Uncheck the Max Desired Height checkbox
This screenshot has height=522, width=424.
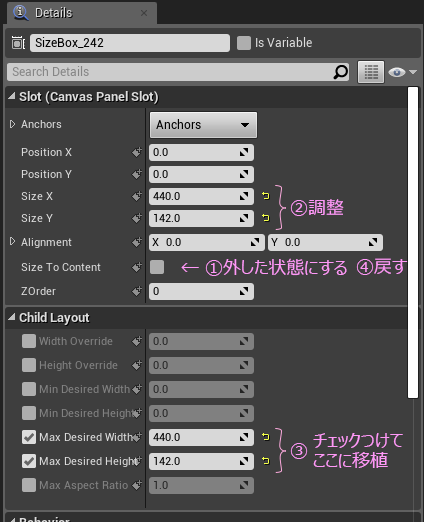coord(29,461)
